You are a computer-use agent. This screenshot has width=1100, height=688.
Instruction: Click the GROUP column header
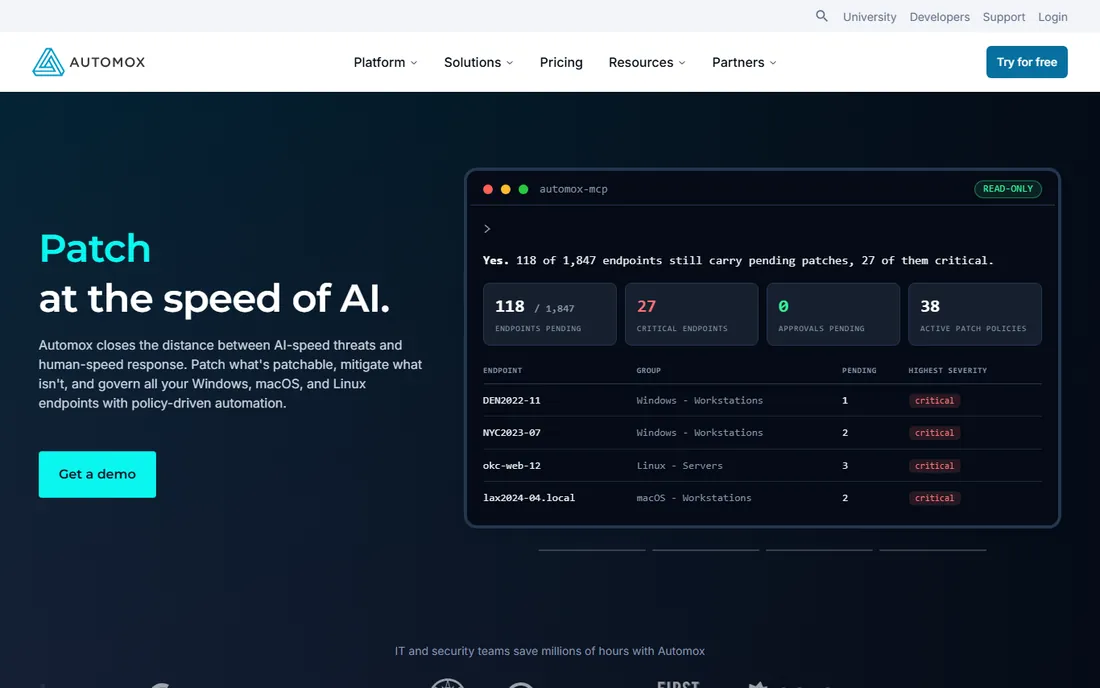pos(648,370)
